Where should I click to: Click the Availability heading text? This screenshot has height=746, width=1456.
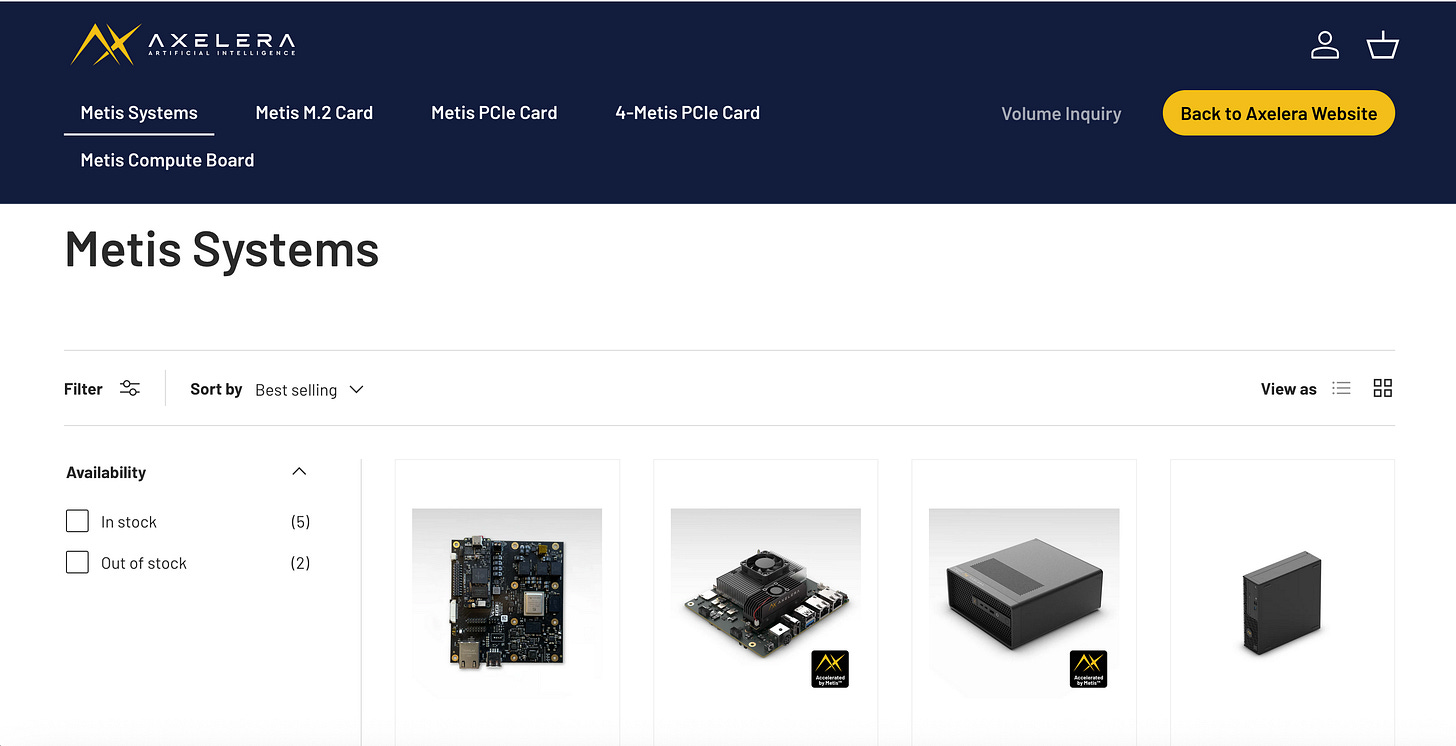point(106,472)
